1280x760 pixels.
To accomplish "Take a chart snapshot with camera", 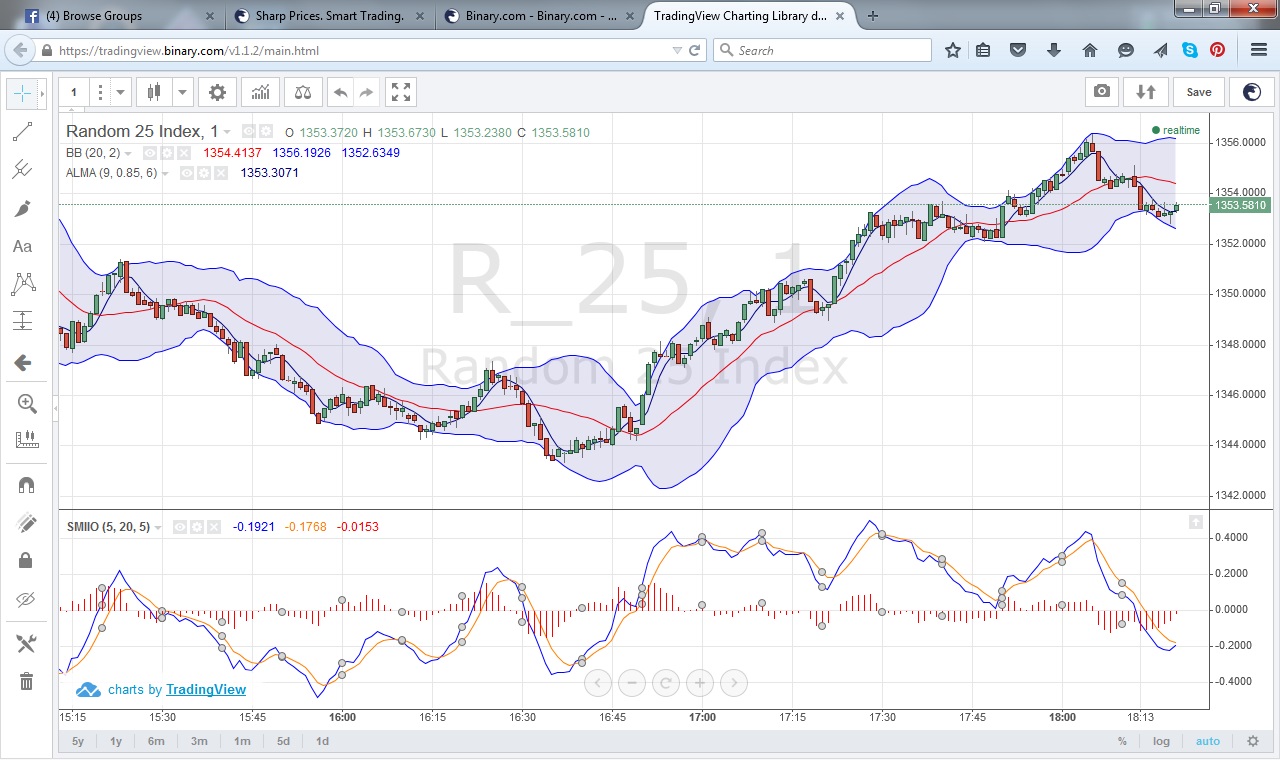I will pyautogui.click(x=1102, y=92).
